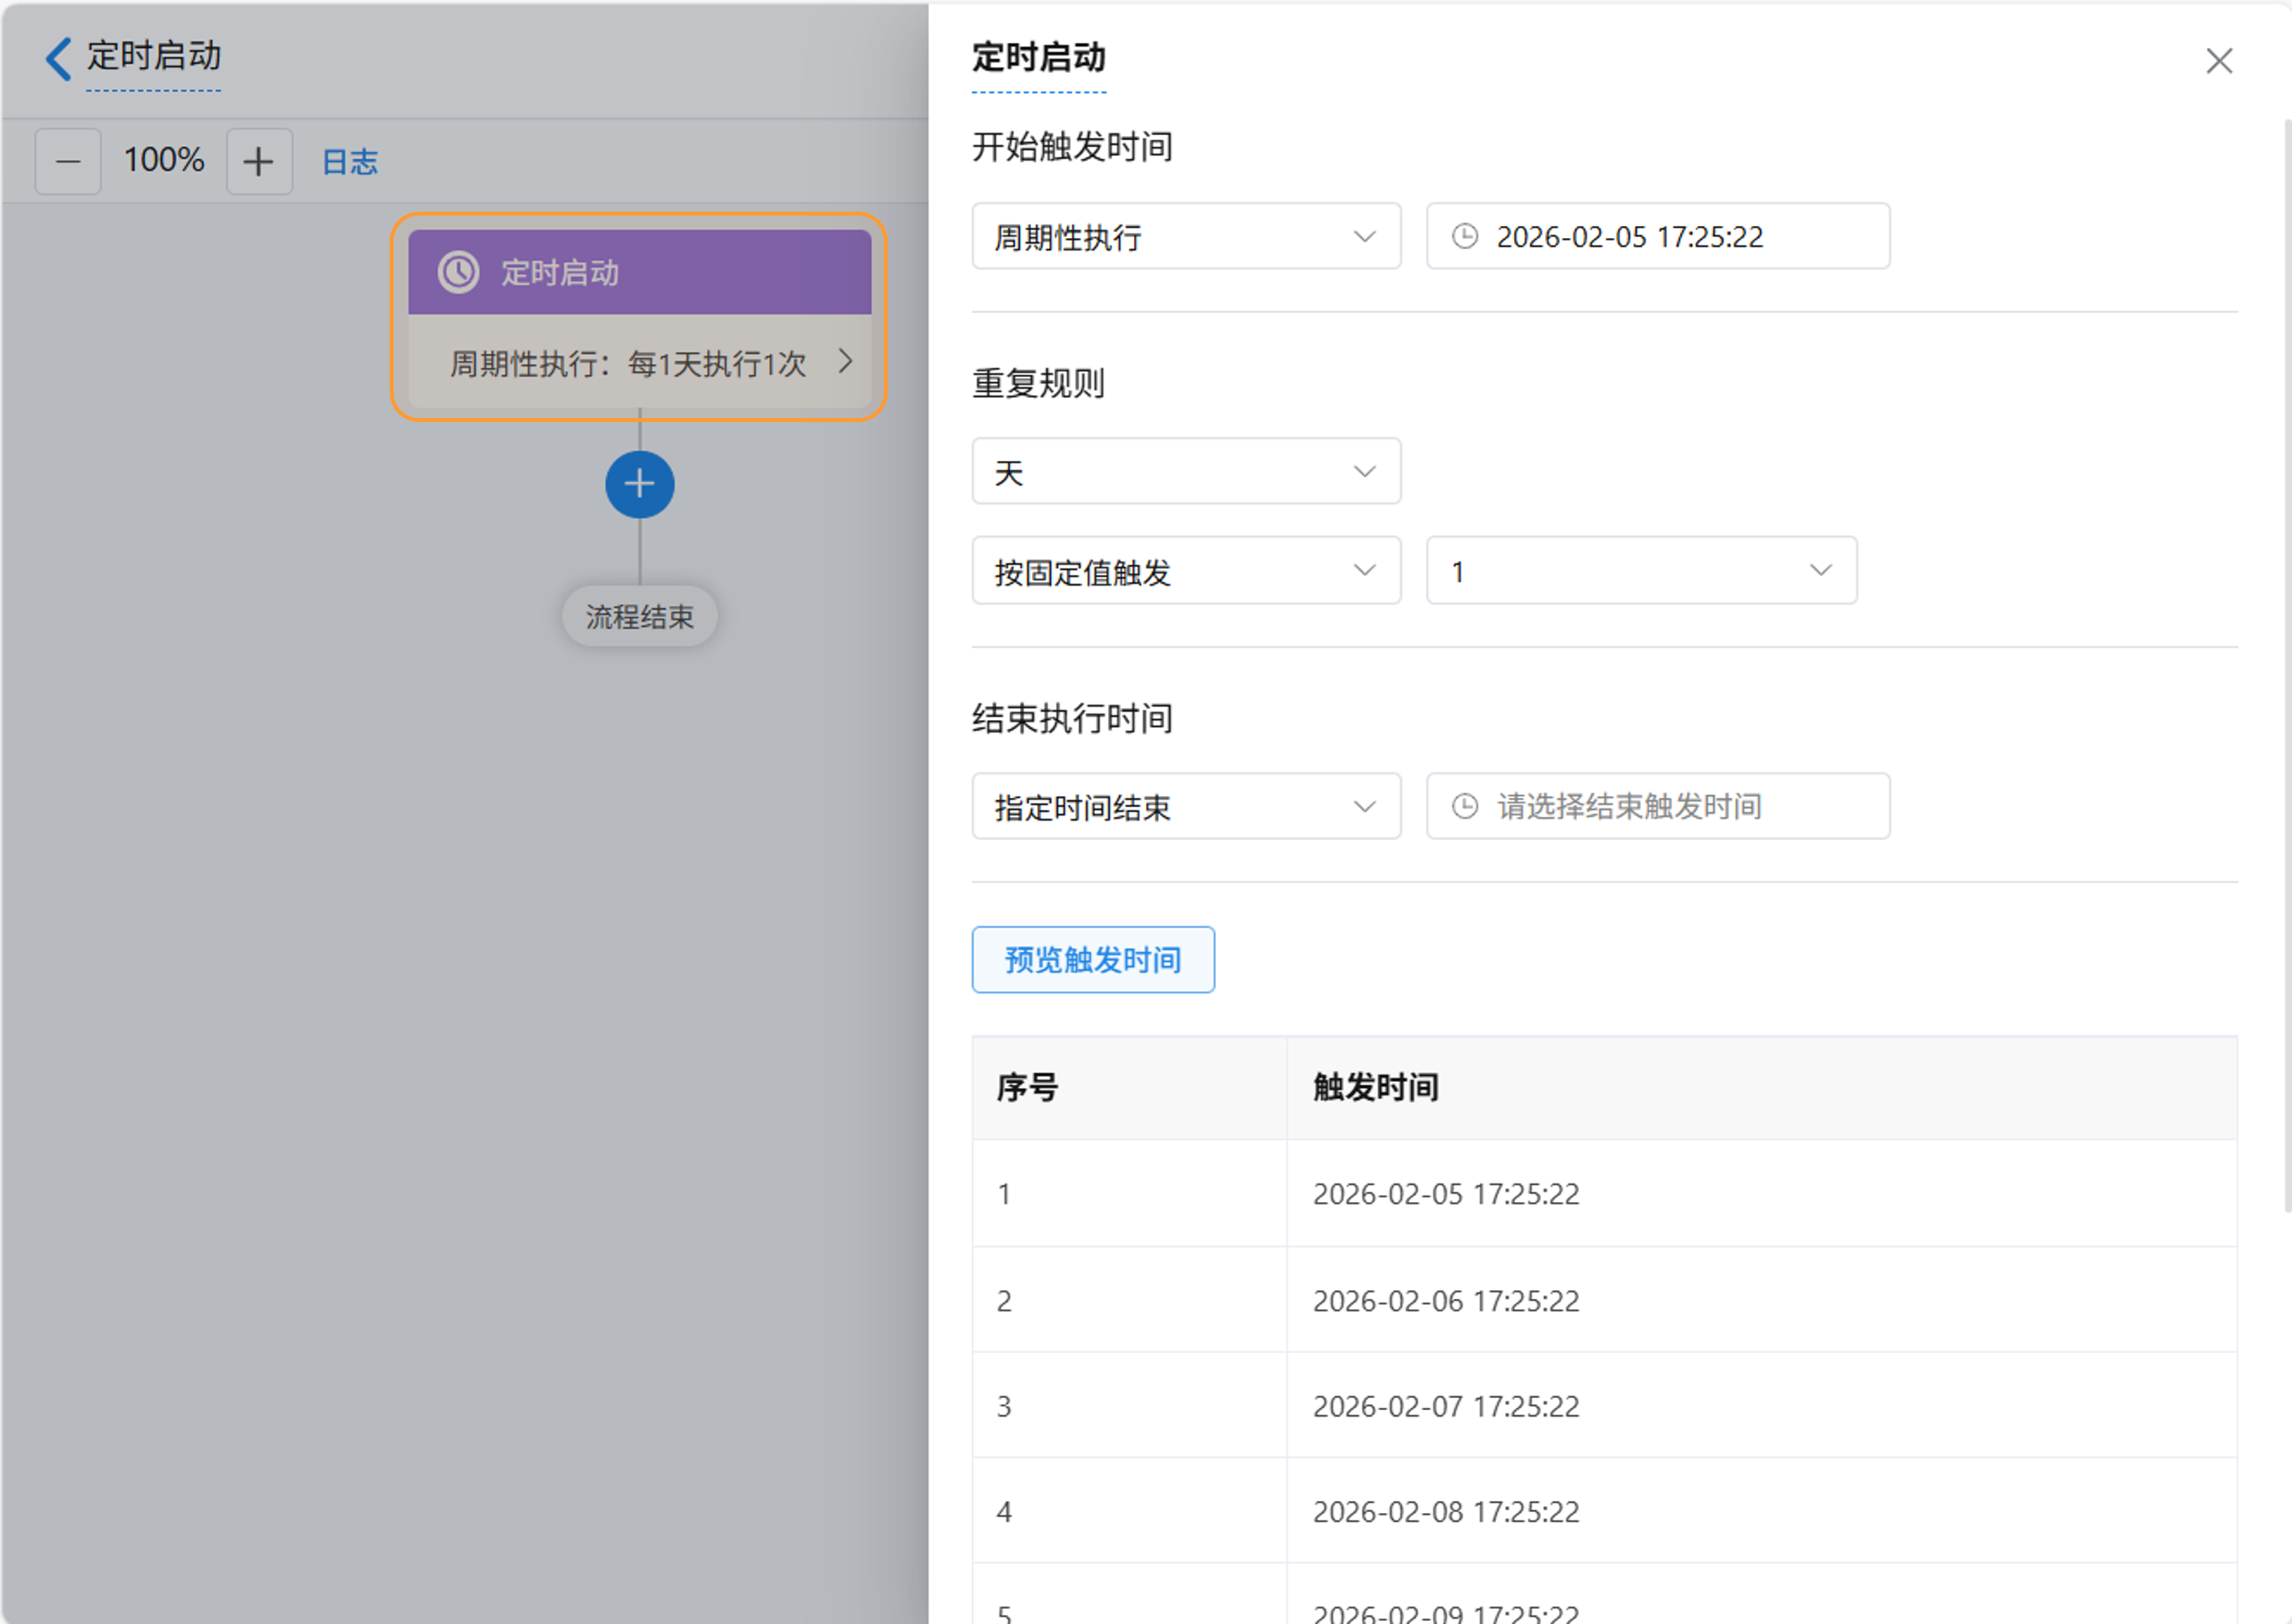Click the zoom out minus button
Screen dimensions: 2292x1624
point(68,161)
